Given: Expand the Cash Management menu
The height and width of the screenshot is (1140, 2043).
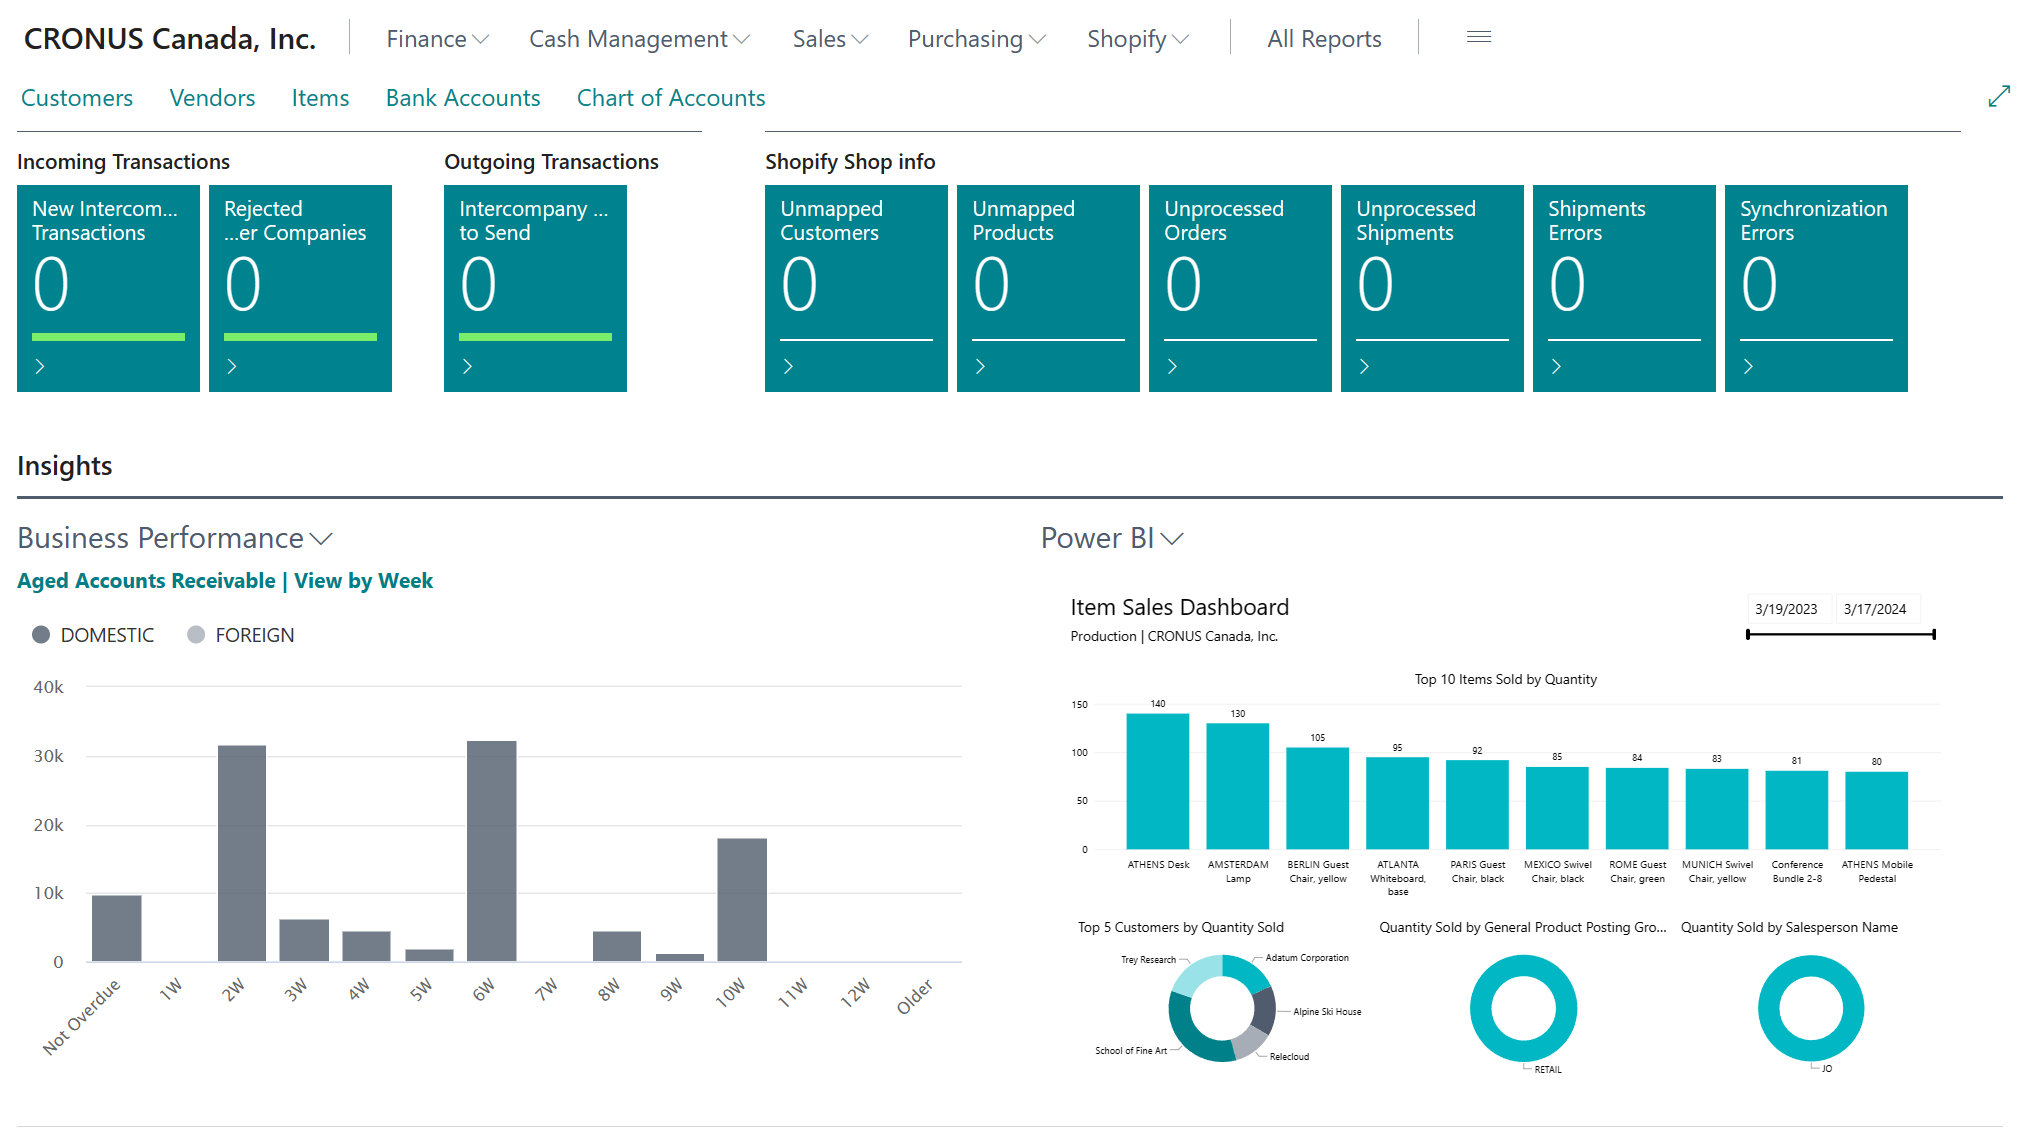Looking at the screenshot, I should click(x=639, y=39).
